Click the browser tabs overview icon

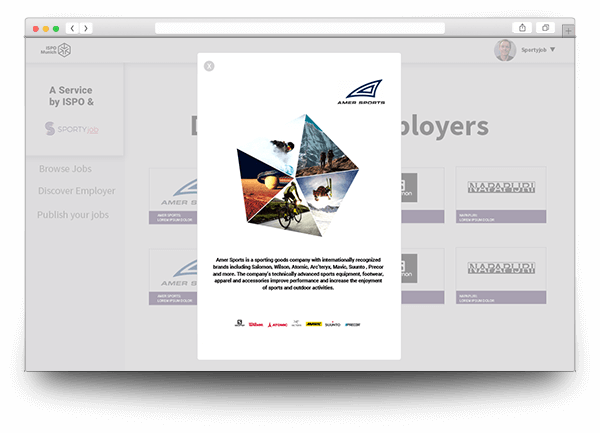[545, 28]
